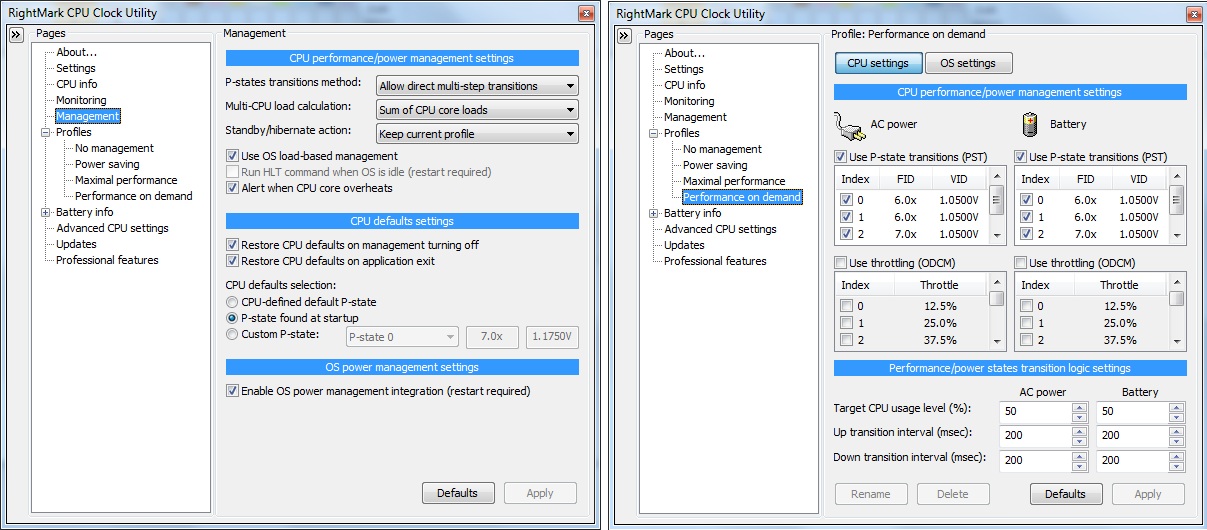Enable Battery Use throttling (ODCM)
Viewport: 1207px width, 530px height.
coord(1021,263)
